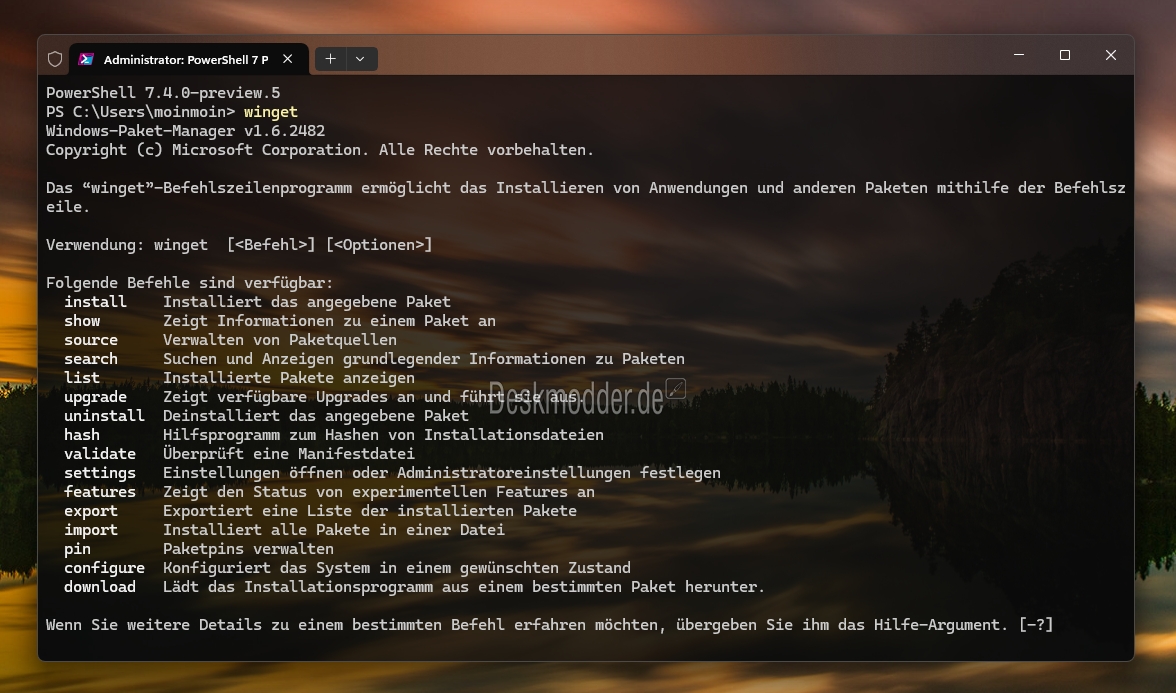Click 'Suchen und Anzeigen grundlegender Informationen' description

coord(424,359)
